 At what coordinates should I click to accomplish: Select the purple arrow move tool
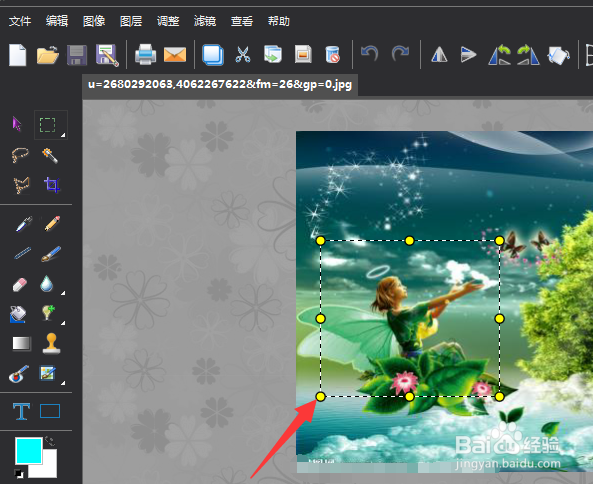click(x=17, y=124)
